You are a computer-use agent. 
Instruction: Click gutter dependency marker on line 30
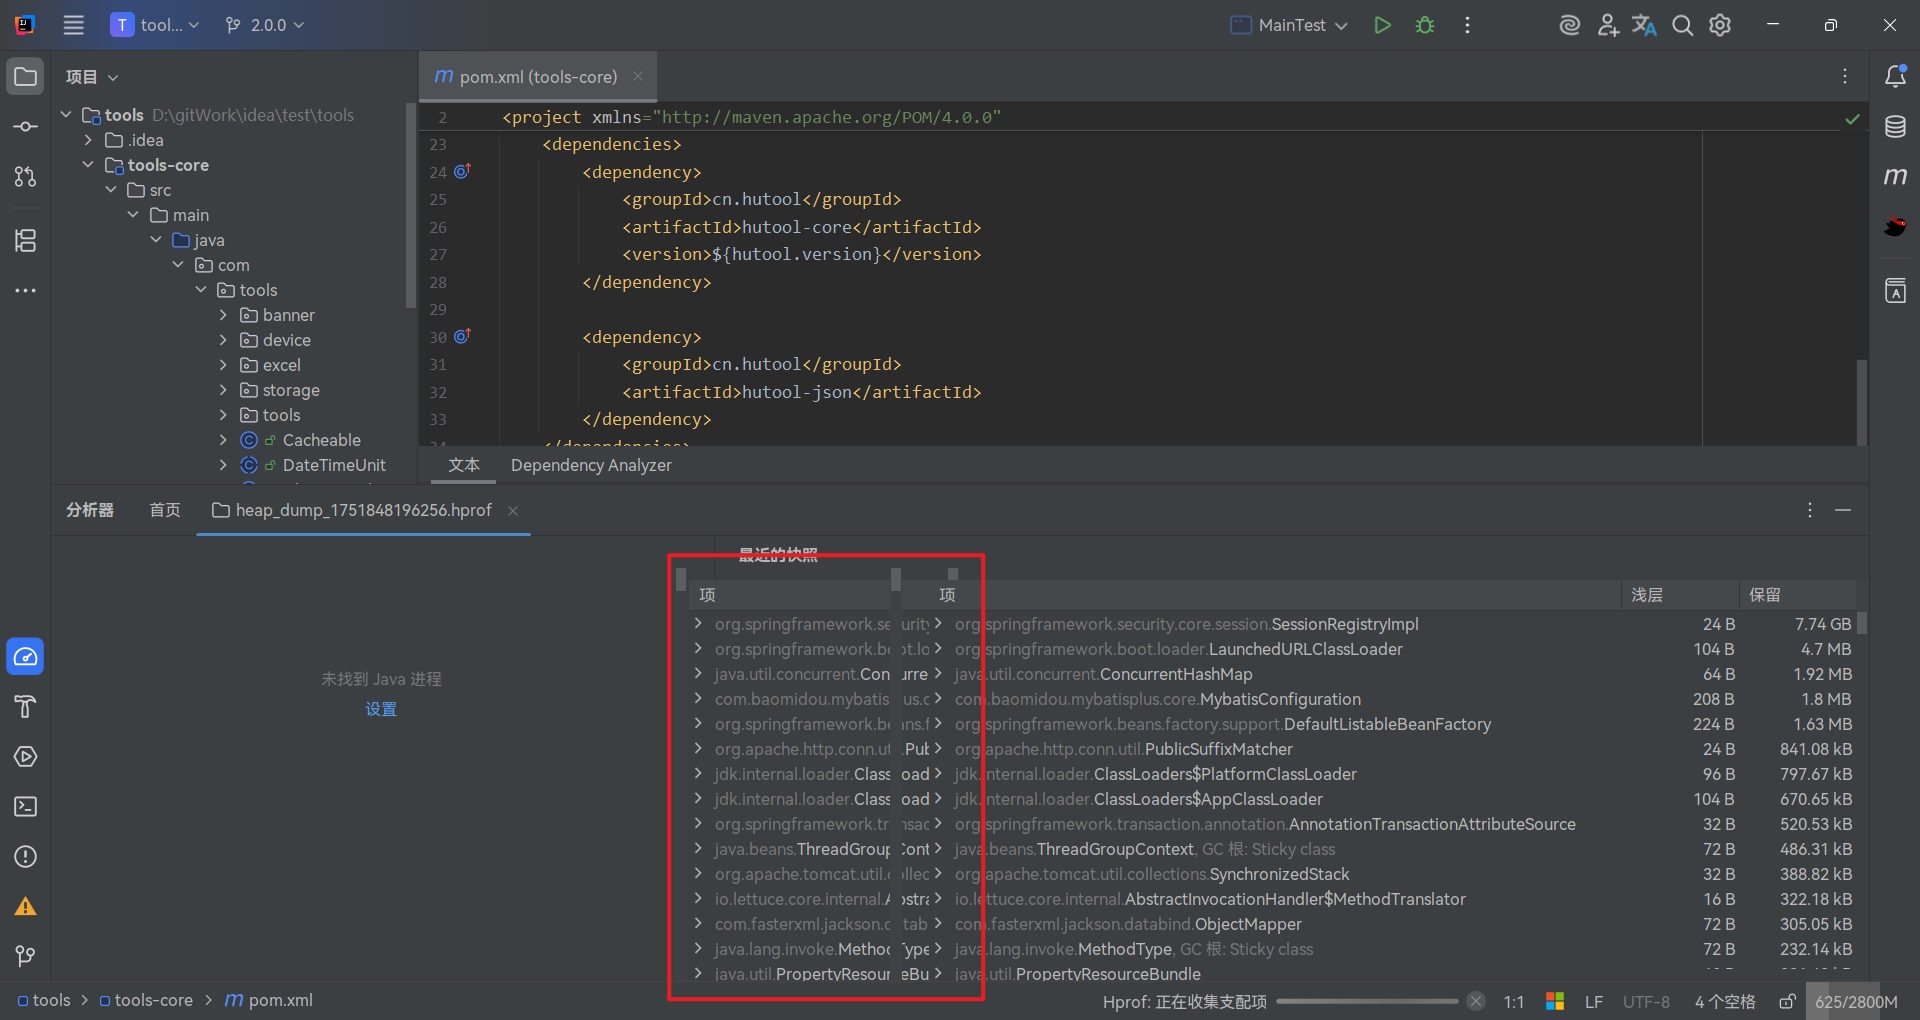[462, 336]
